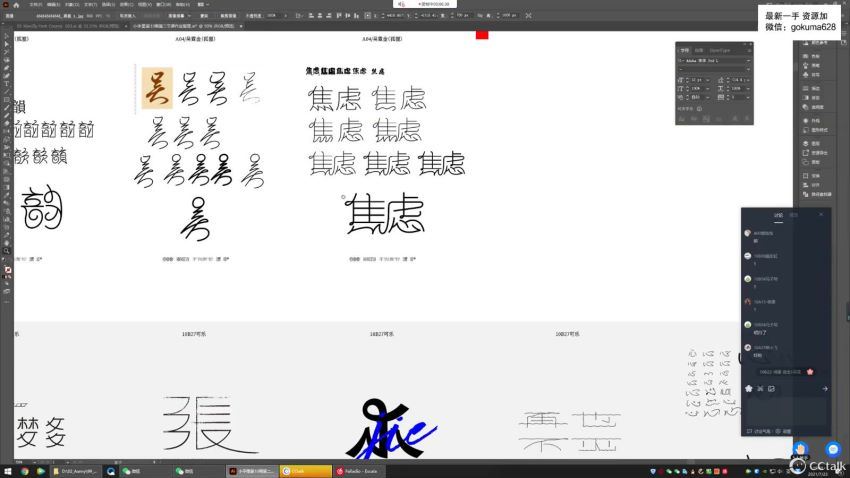Select the Direct Selection tool
Image resolution: width=850 pixels, height=478 pixels.
(x=6, y=45)
